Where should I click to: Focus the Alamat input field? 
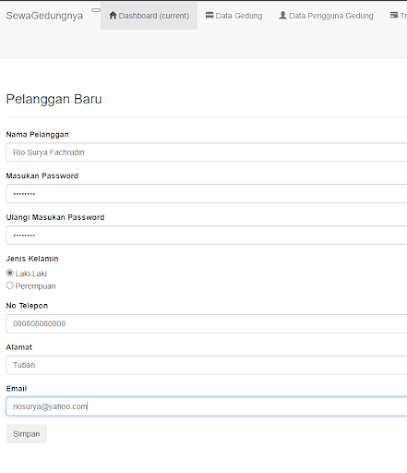pos(207,365)
